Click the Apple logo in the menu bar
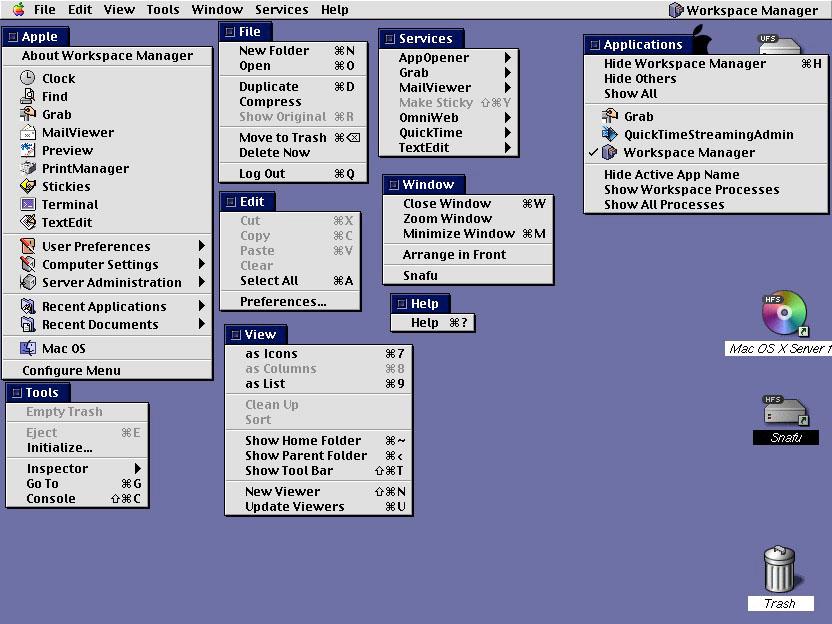Image resolution: width=832 pixels, height=624 pixels. pyautogui.click(x=19, y=9)
